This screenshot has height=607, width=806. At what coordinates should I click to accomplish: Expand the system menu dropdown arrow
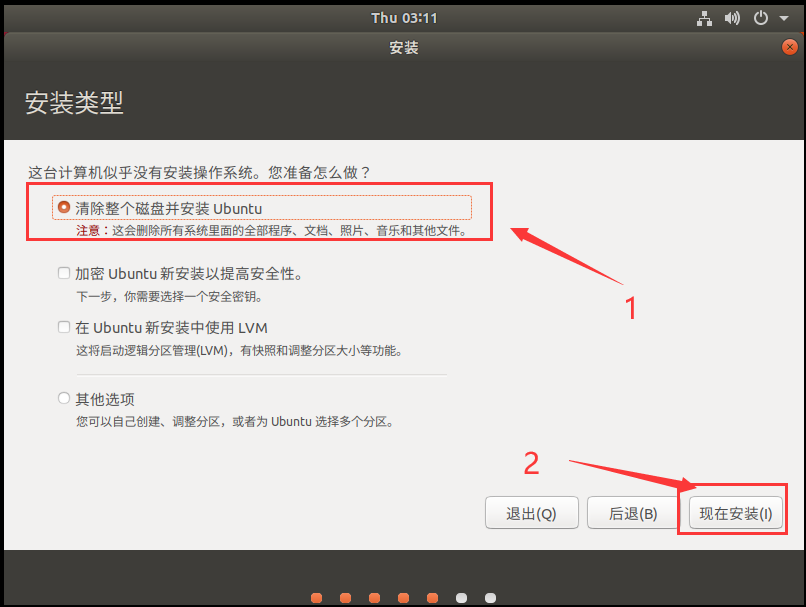(784, 19)
